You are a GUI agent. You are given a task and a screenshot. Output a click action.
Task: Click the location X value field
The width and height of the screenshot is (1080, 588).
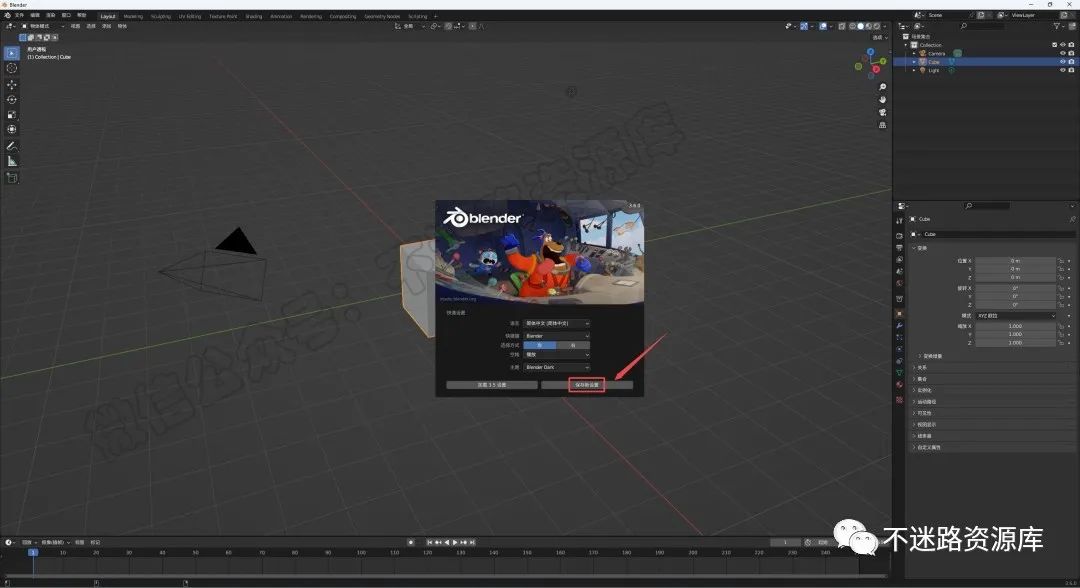[x=1015, y=261]
